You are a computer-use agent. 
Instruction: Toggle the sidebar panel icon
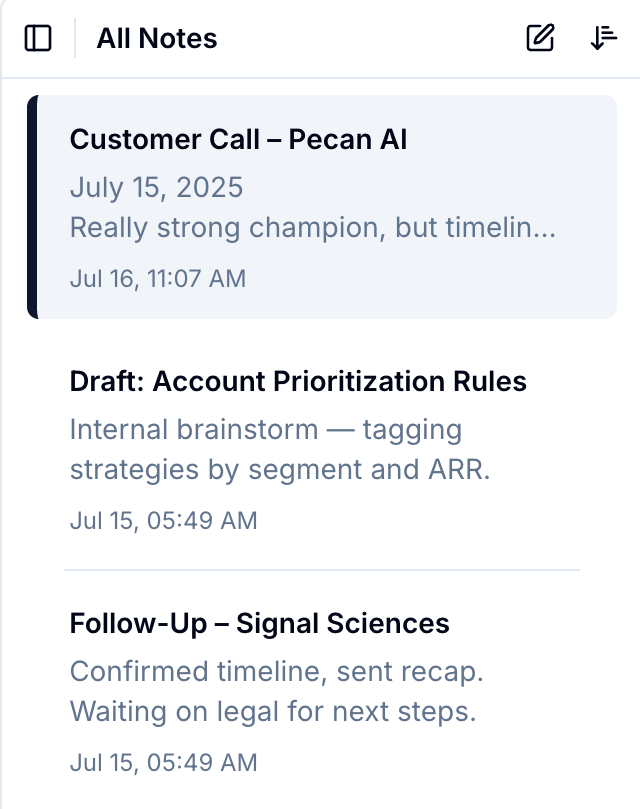38,39
